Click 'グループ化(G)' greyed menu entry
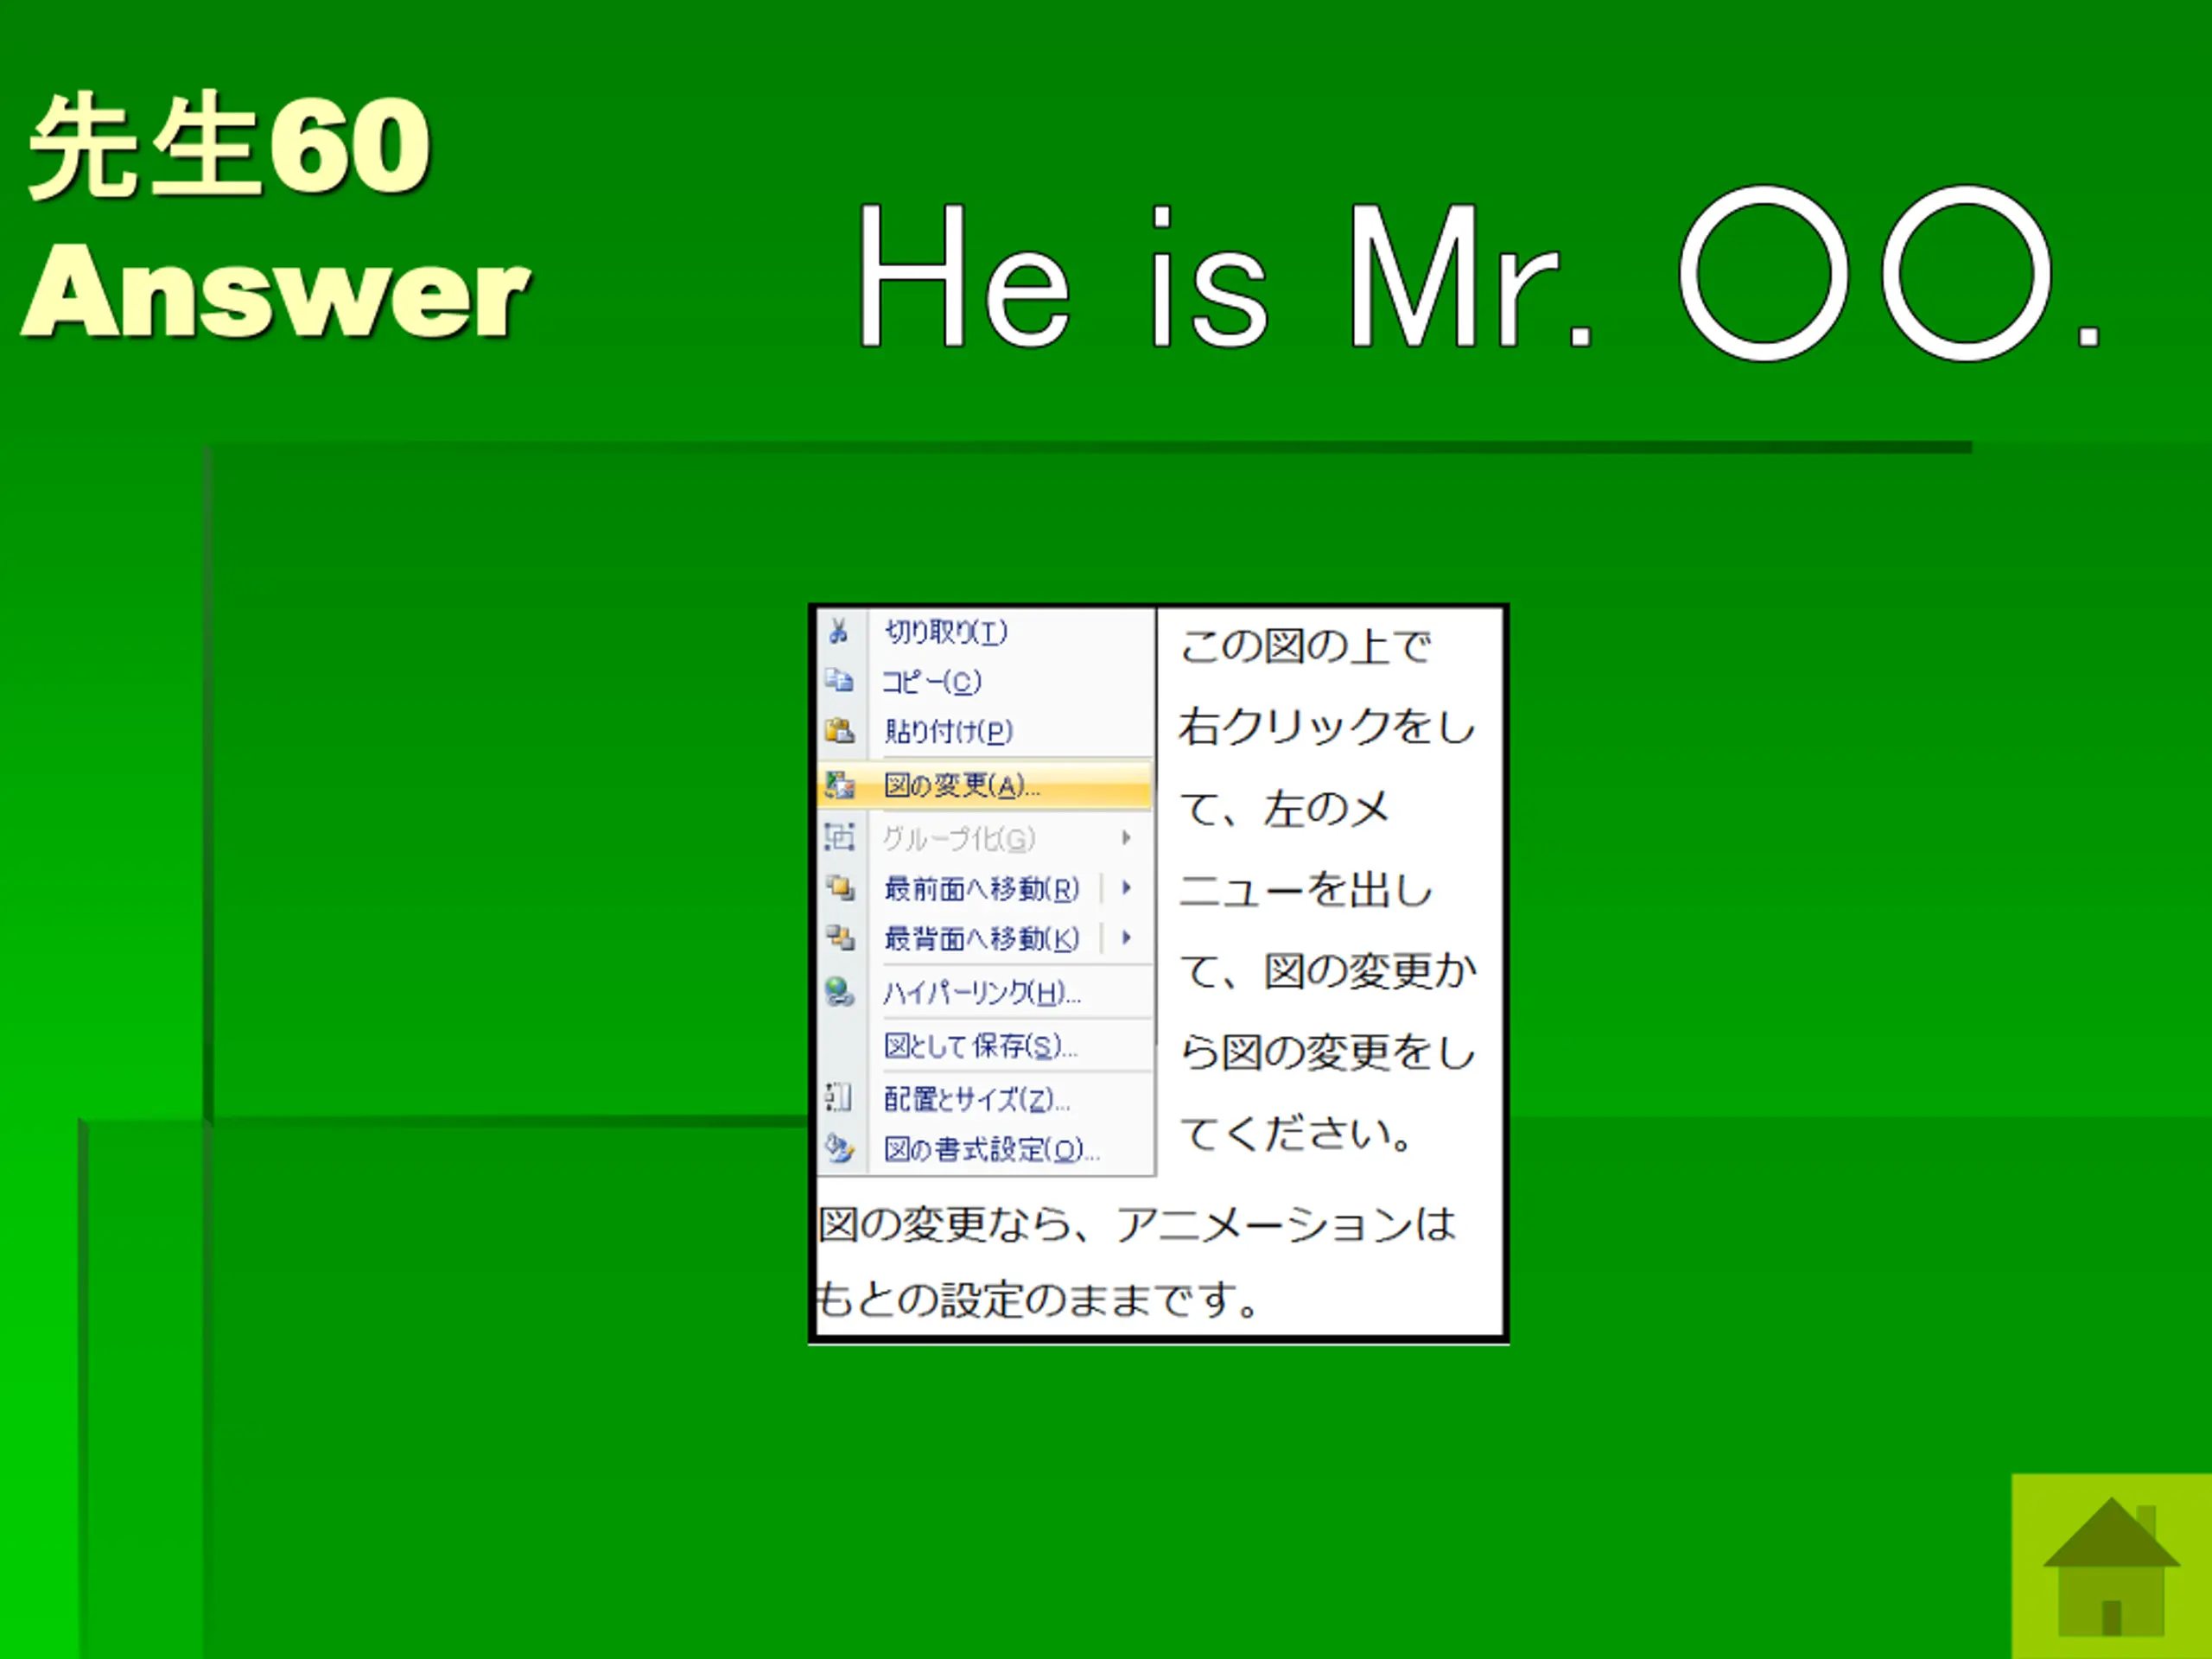Image resolution: width=2212 pixels, height=1659 pixels. pyautogui.click(x=958, y=838)
